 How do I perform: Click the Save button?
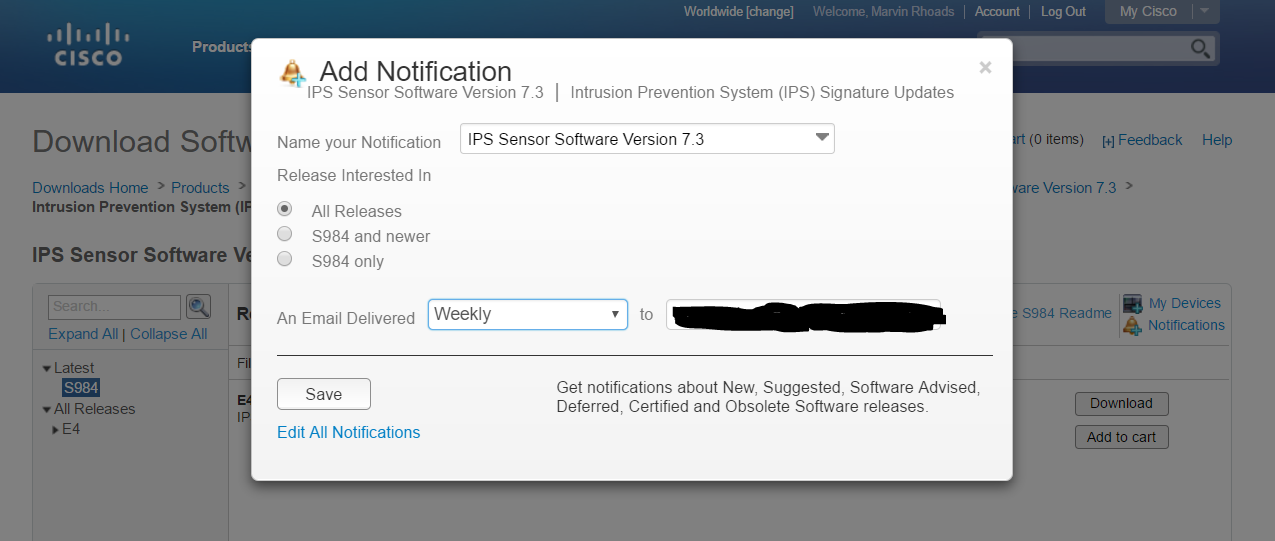point(323,394)
